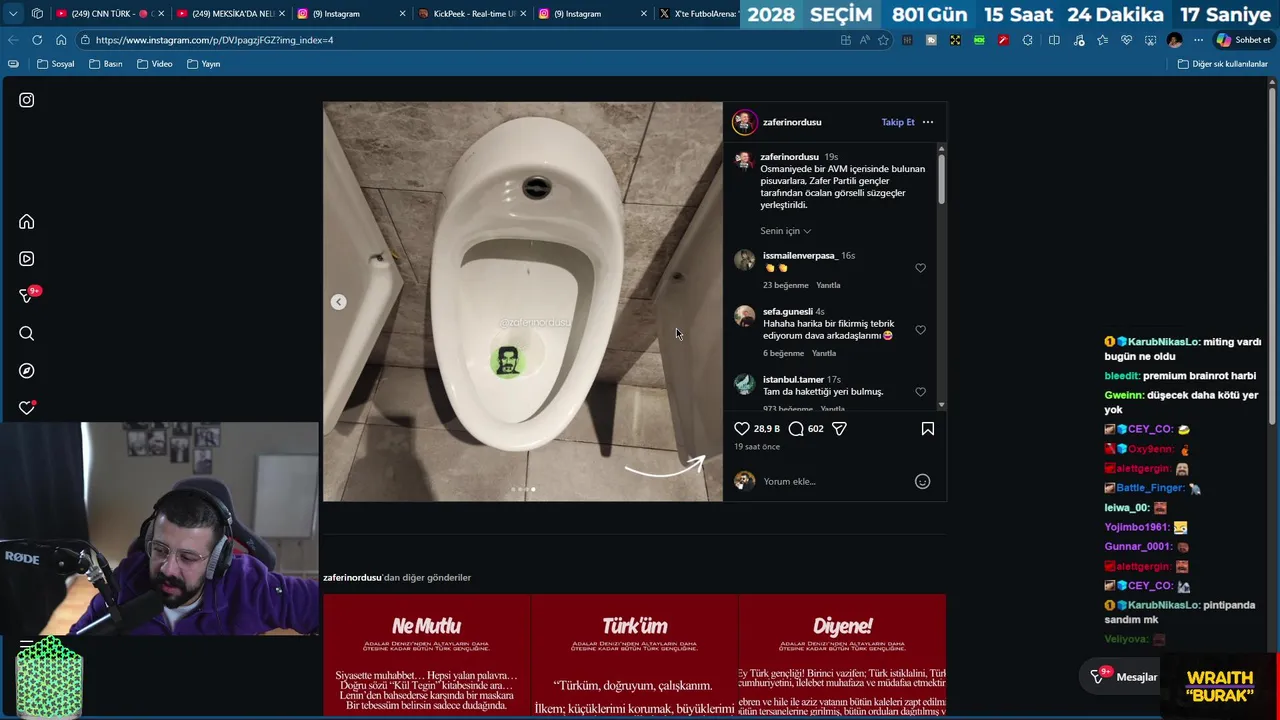
Task: Toggle split screen icon in toolbar
Action: click(1054, 40)
